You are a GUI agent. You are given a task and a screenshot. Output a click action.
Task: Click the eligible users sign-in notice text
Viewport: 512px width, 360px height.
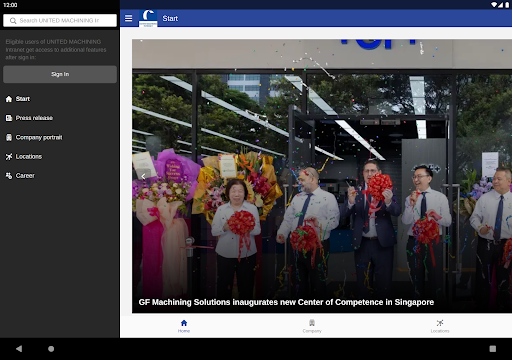56,49
